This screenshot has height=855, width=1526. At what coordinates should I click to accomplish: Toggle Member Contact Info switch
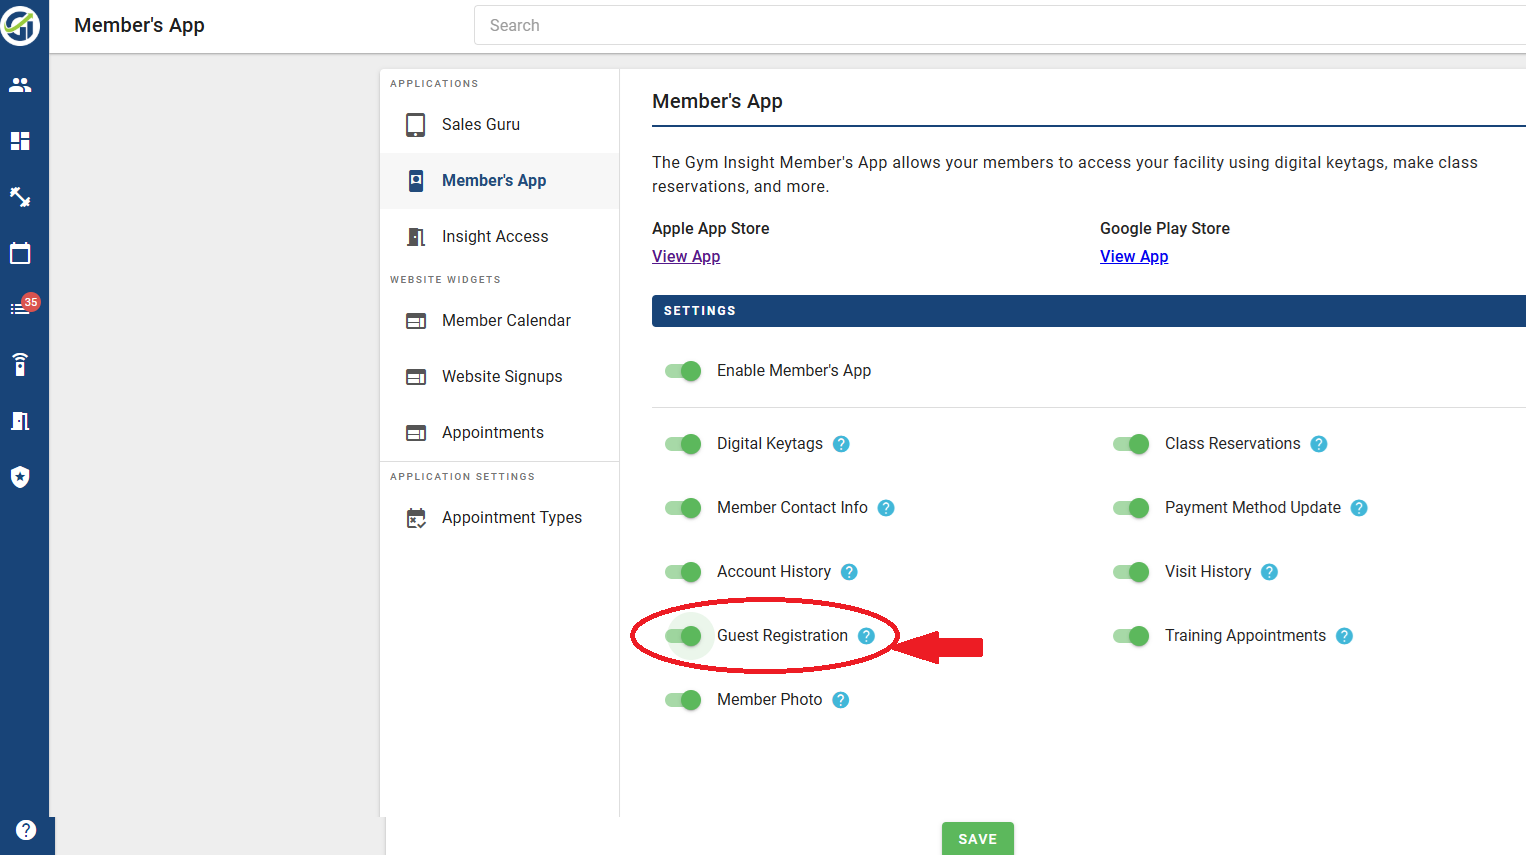pos(683,508)
